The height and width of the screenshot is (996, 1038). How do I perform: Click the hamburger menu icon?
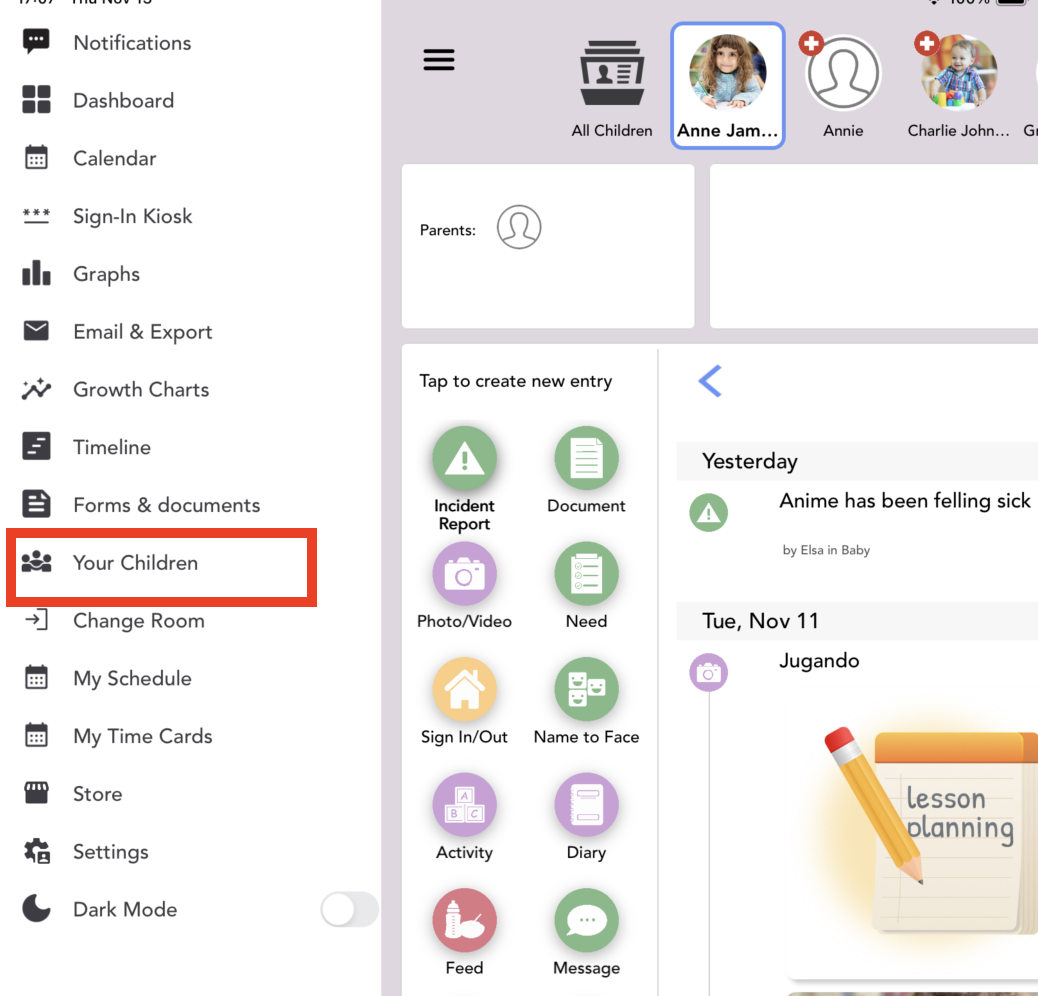pos(439,60)
